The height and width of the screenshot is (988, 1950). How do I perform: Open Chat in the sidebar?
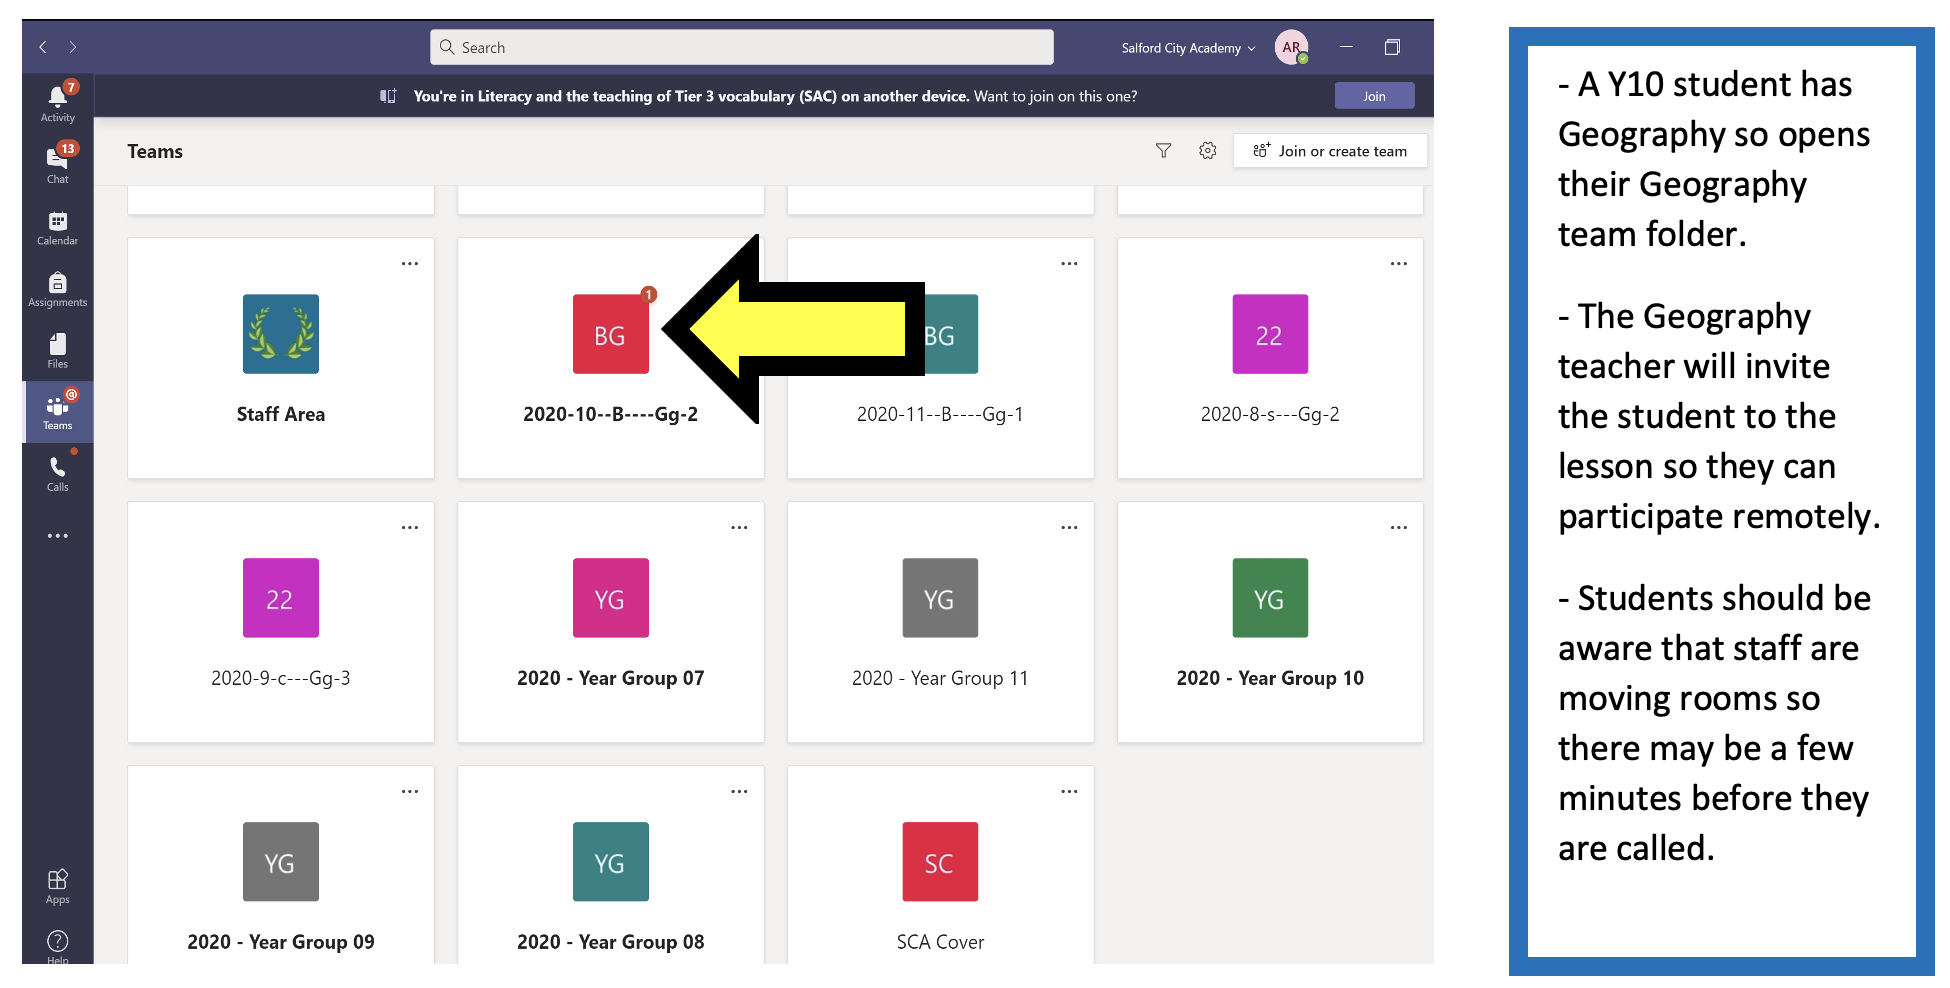[x=58, y=164]
